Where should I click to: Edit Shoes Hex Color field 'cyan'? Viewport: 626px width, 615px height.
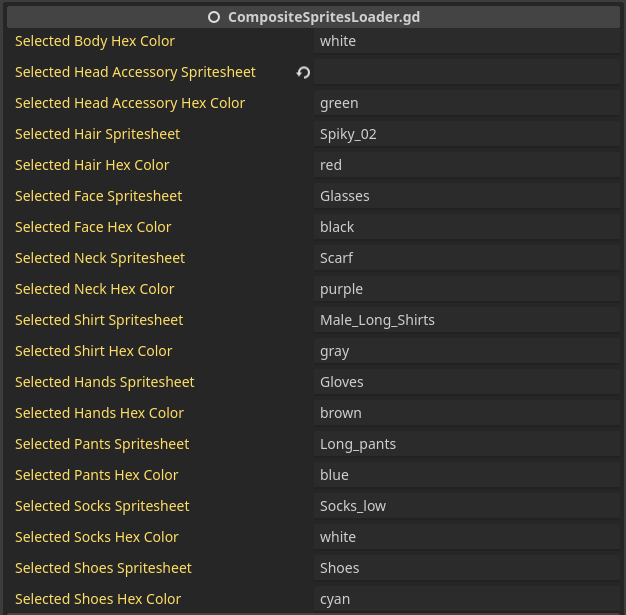click(x=467, y=599)
